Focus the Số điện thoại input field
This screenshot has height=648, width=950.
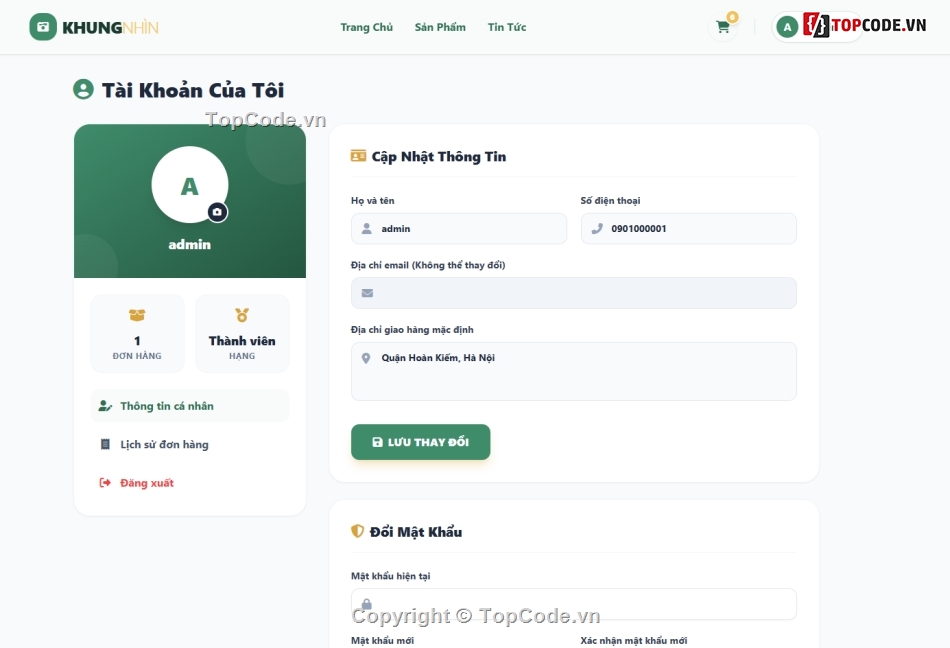coord(688,228)
